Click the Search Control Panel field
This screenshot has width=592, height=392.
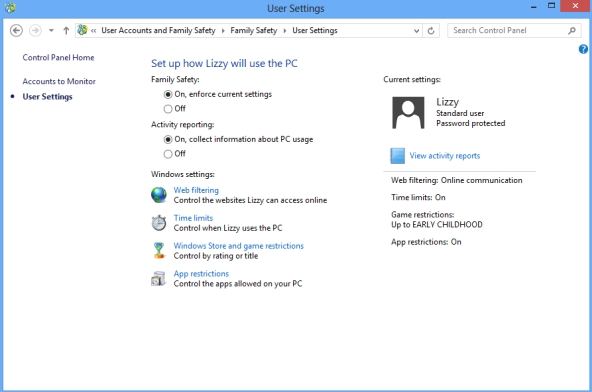[513, 31]
